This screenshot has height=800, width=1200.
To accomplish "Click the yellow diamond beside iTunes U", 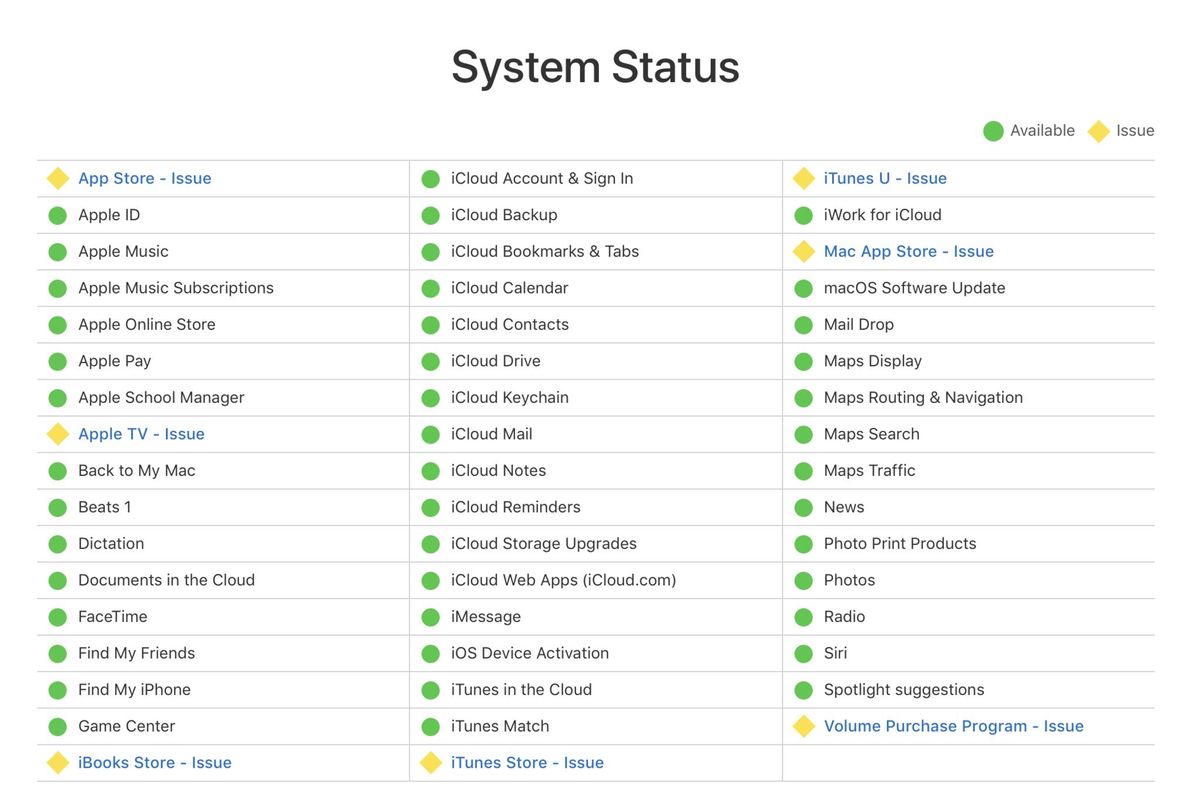I will [x=804, y=178].
